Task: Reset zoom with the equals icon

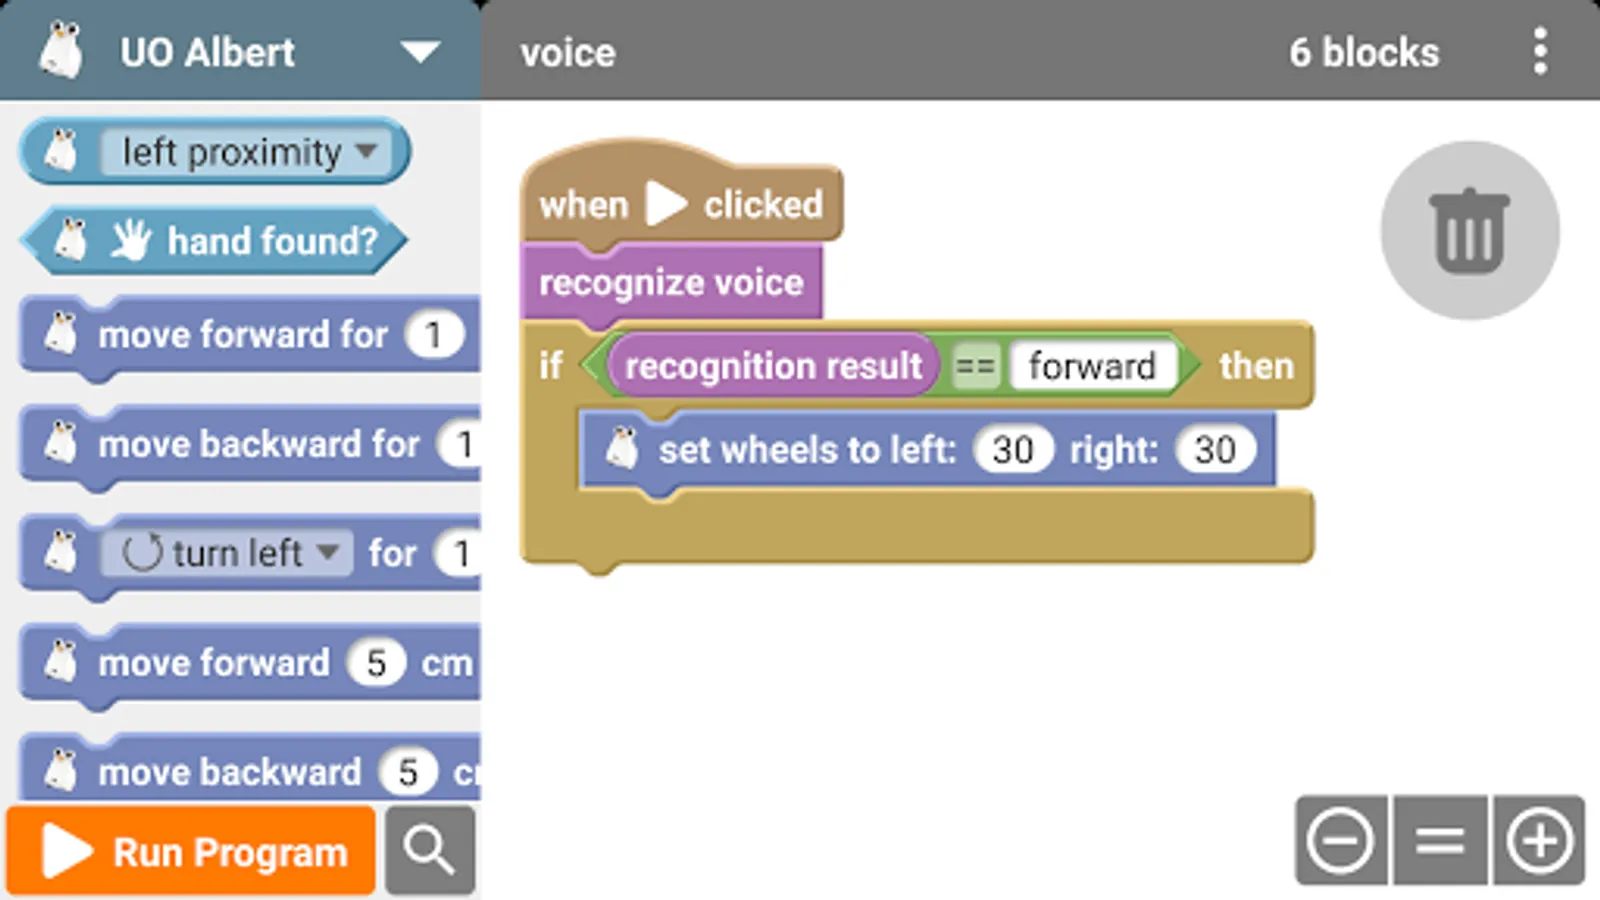Action: pos(1440,841)
